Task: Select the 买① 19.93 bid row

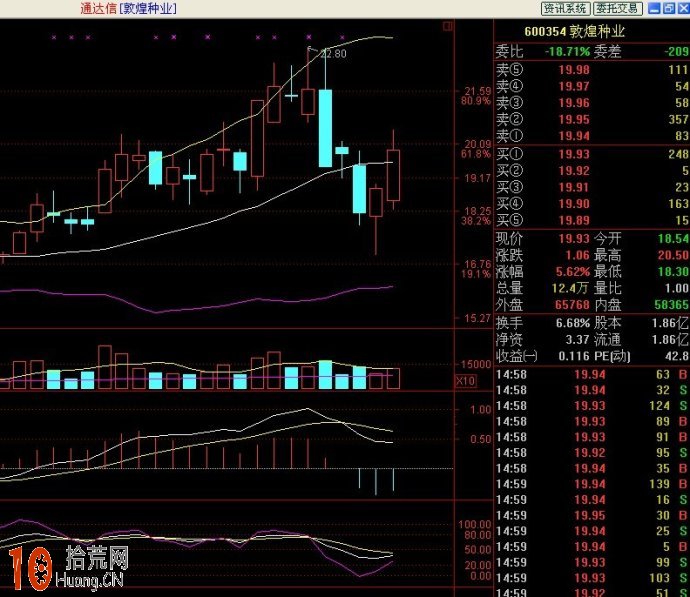Action: (x=592, y=154)
